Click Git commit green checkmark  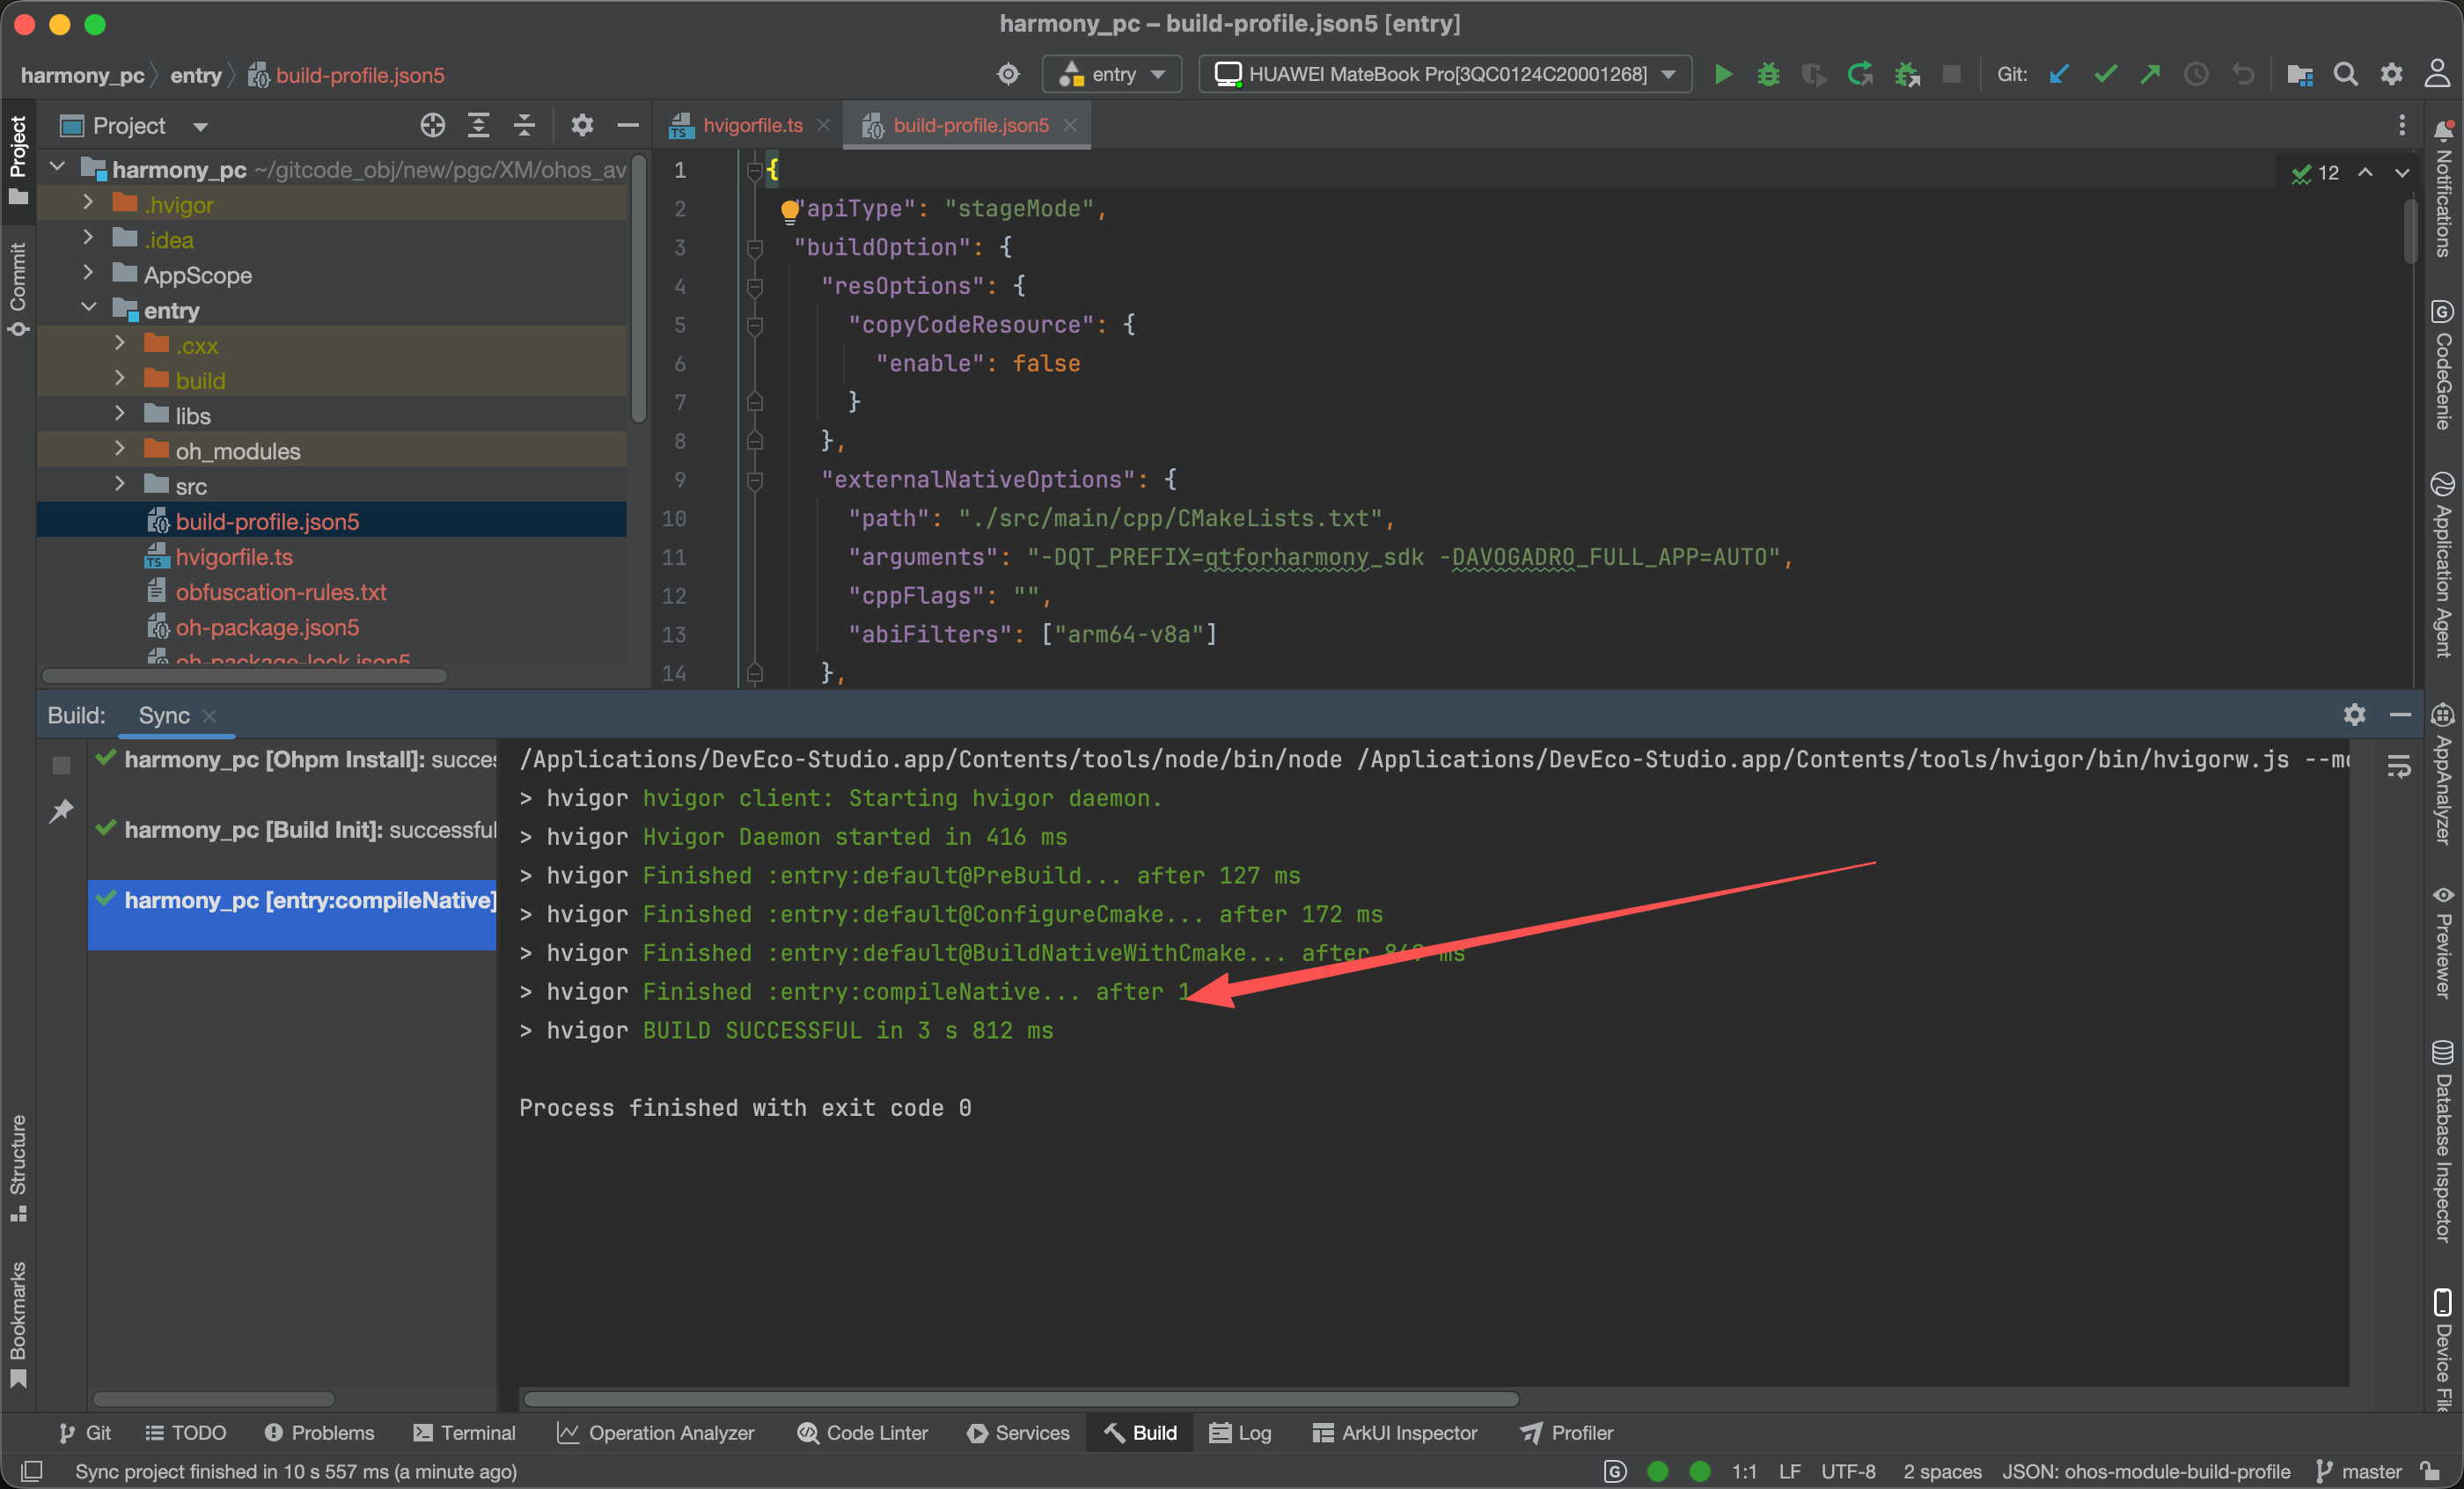[x=2105, y=74]
